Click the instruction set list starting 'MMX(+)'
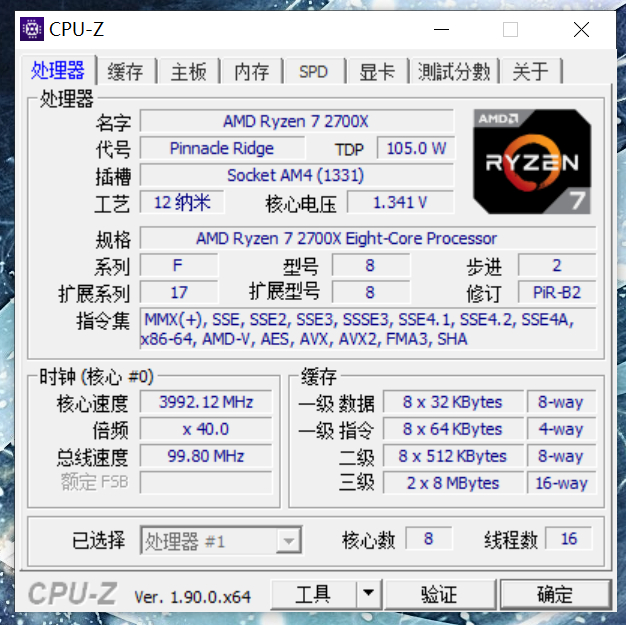 [x=368, y=329]
